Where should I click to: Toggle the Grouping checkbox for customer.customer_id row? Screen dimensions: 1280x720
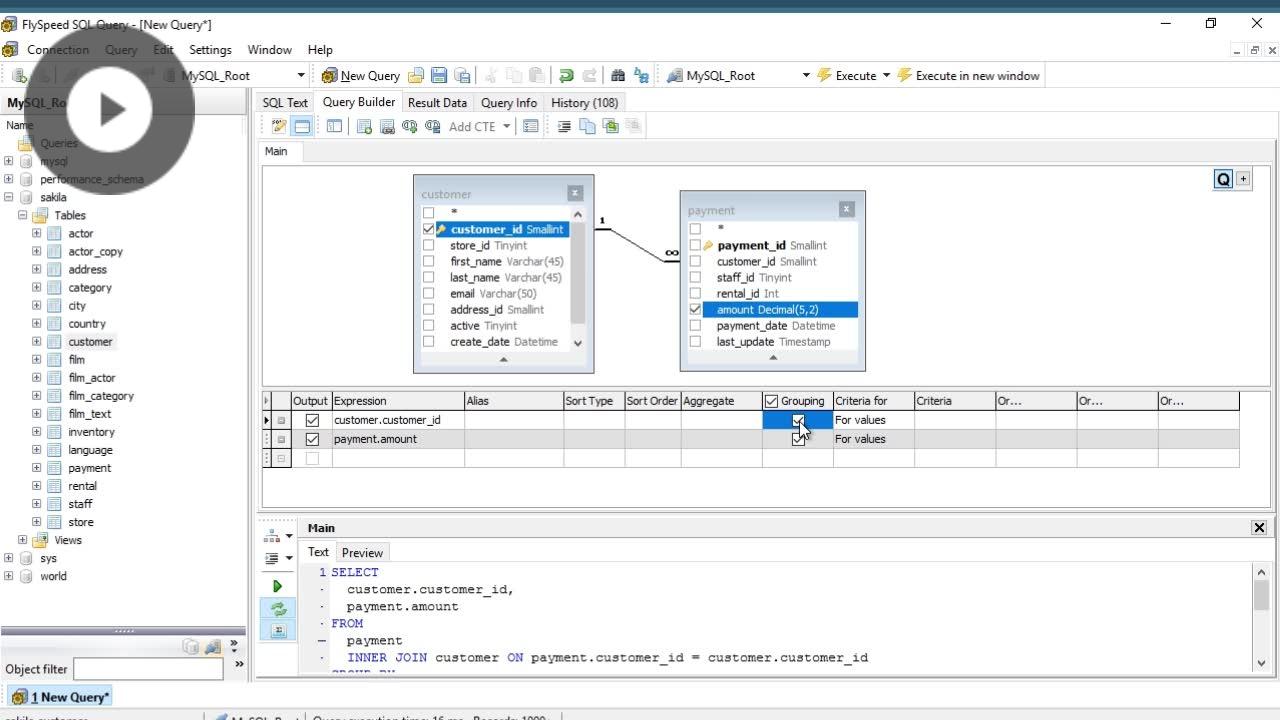pyautogui.click(x=798, y=420)
